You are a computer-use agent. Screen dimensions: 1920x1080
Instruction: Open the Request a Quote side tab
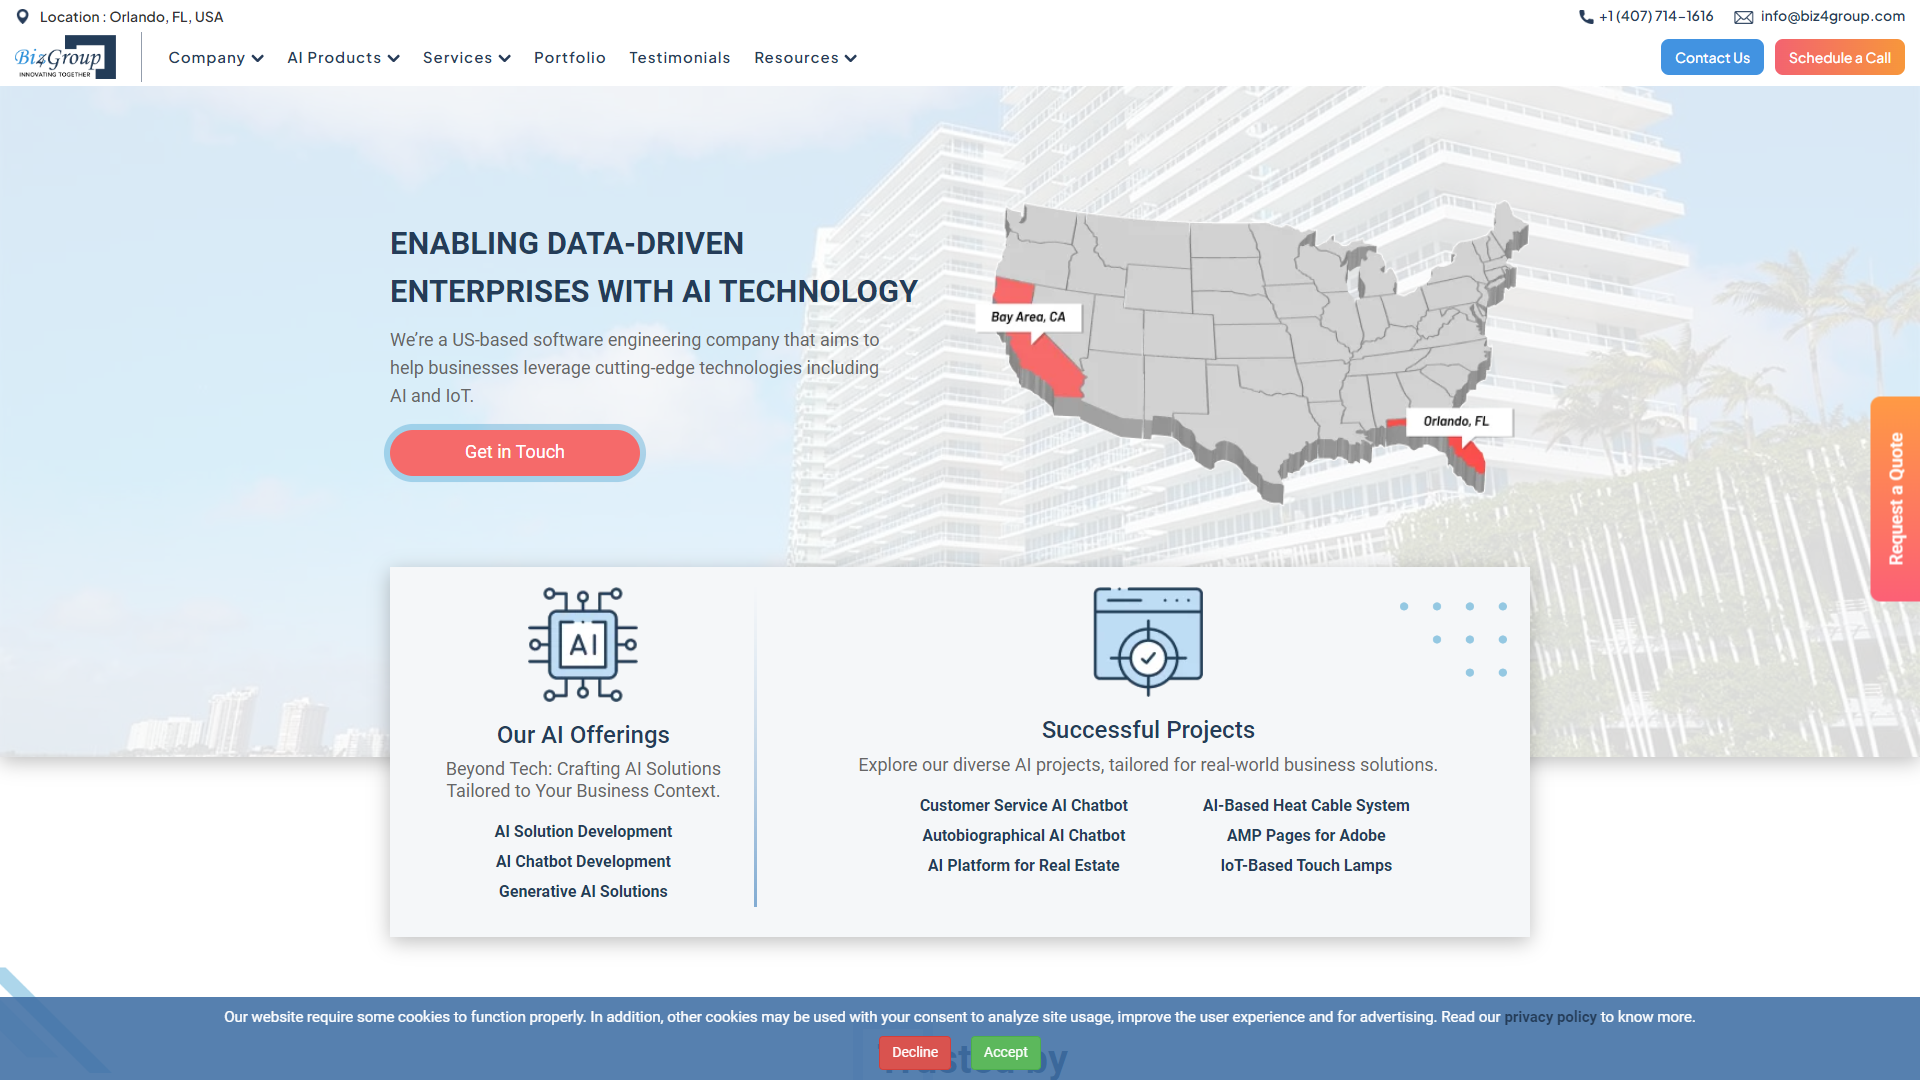[x=1895, y=499]
